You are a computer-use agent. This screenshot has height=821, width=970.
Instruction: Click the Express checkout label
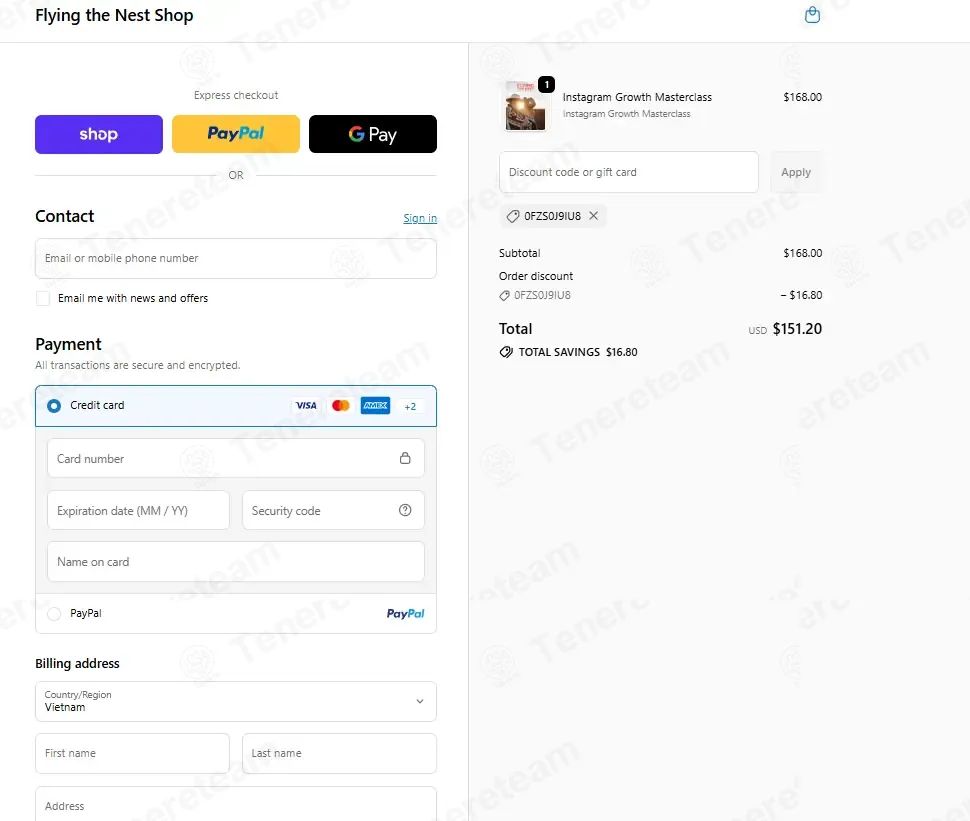coord(236,95)
